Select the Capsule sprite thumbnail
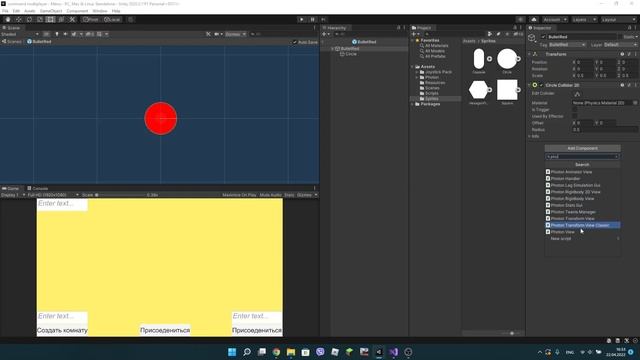This screenshot has width=640, height=360. pyautogui.click(x=479, y=59)
